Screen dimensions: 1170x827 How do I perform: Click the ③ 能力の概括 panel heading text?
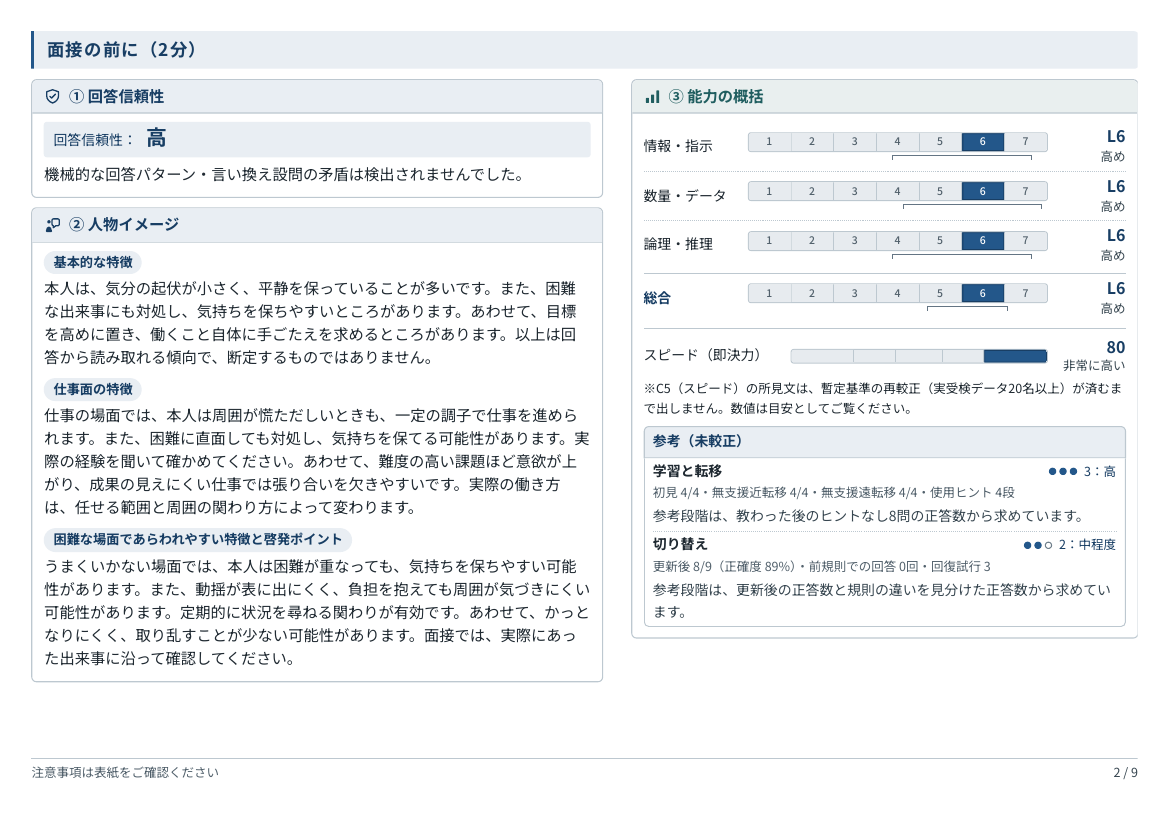pos(716,96)
